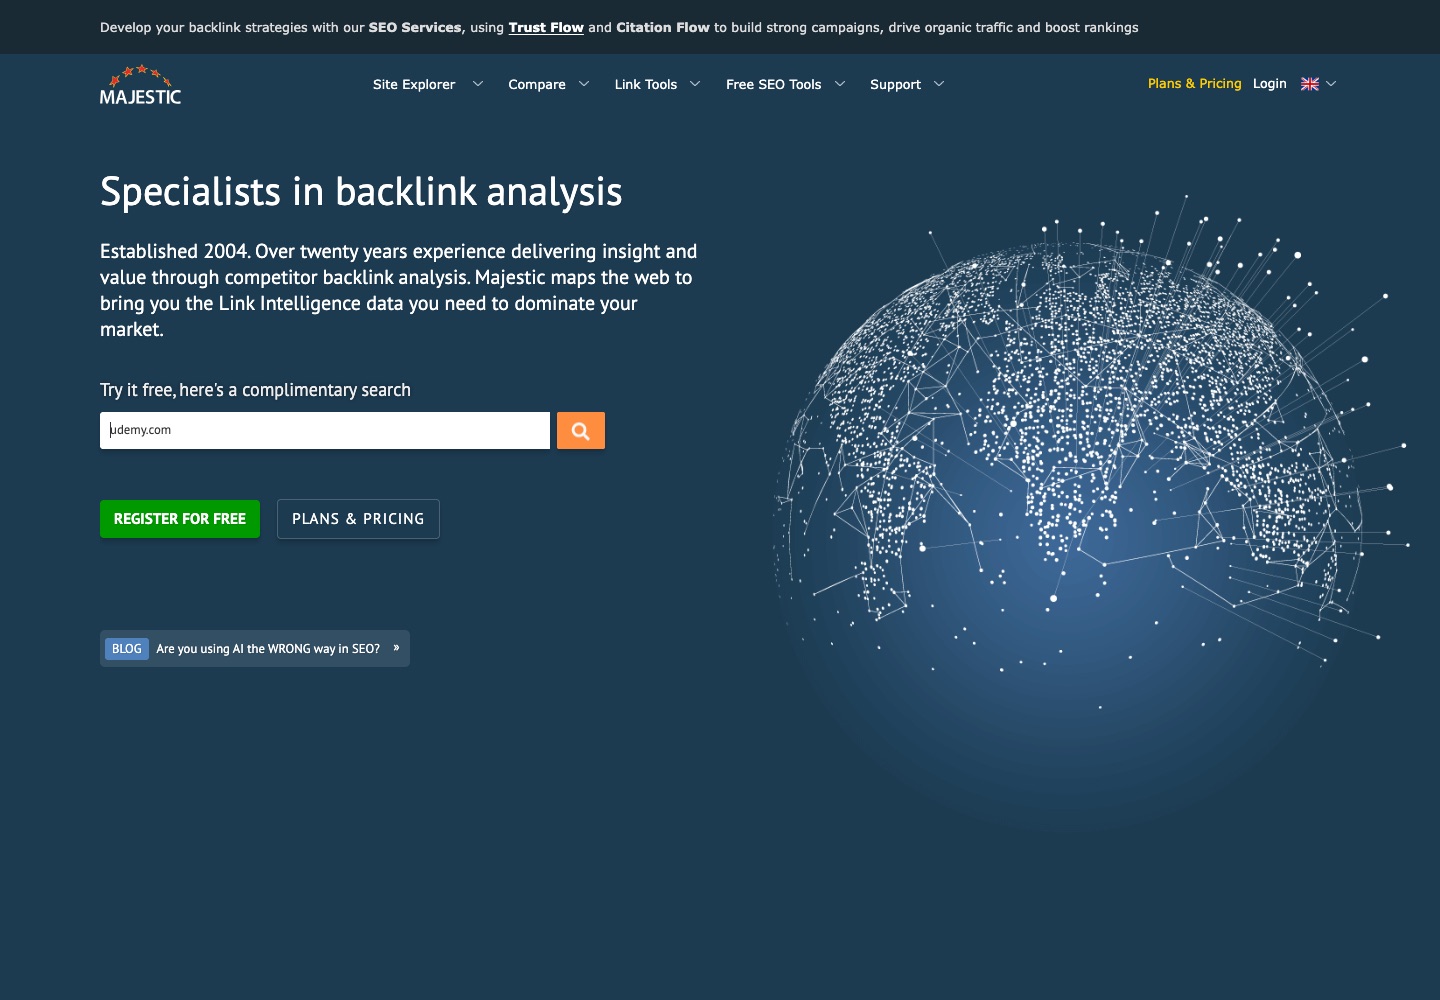This screenshot has width=1440, height=1000.
Task: Open the Citation Flow banner link
Action: [663, 28]
